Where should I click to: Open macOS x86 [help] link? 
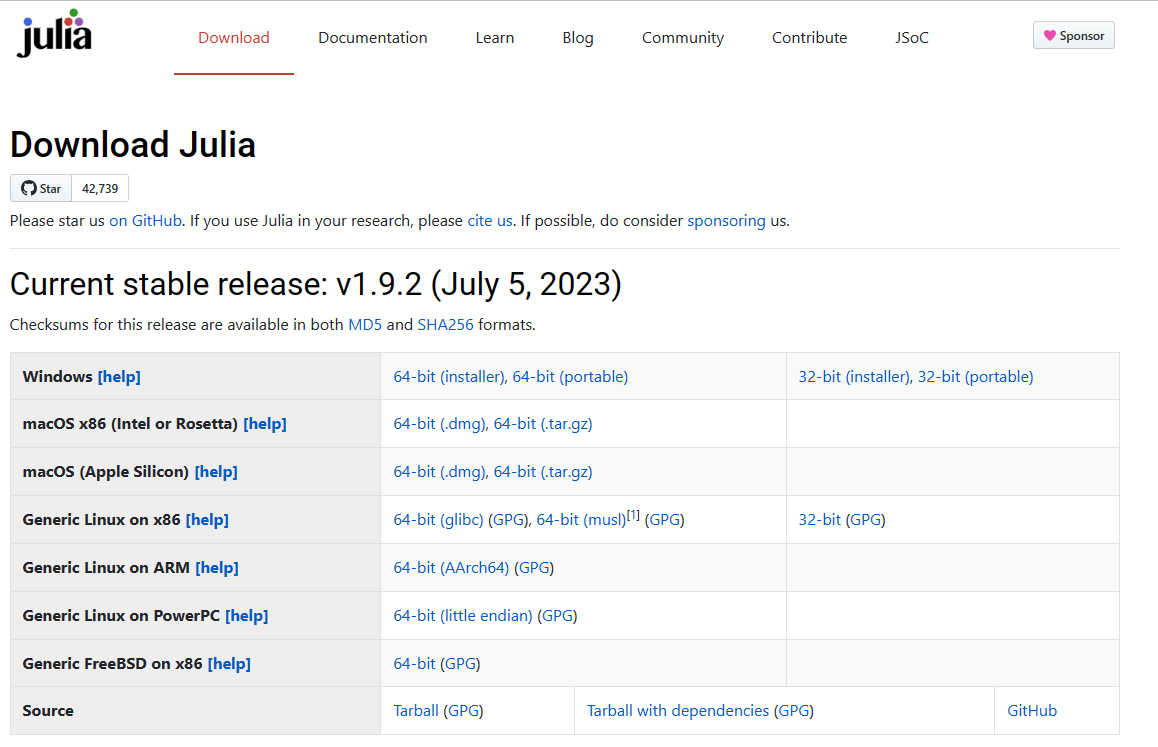point(265,424)
